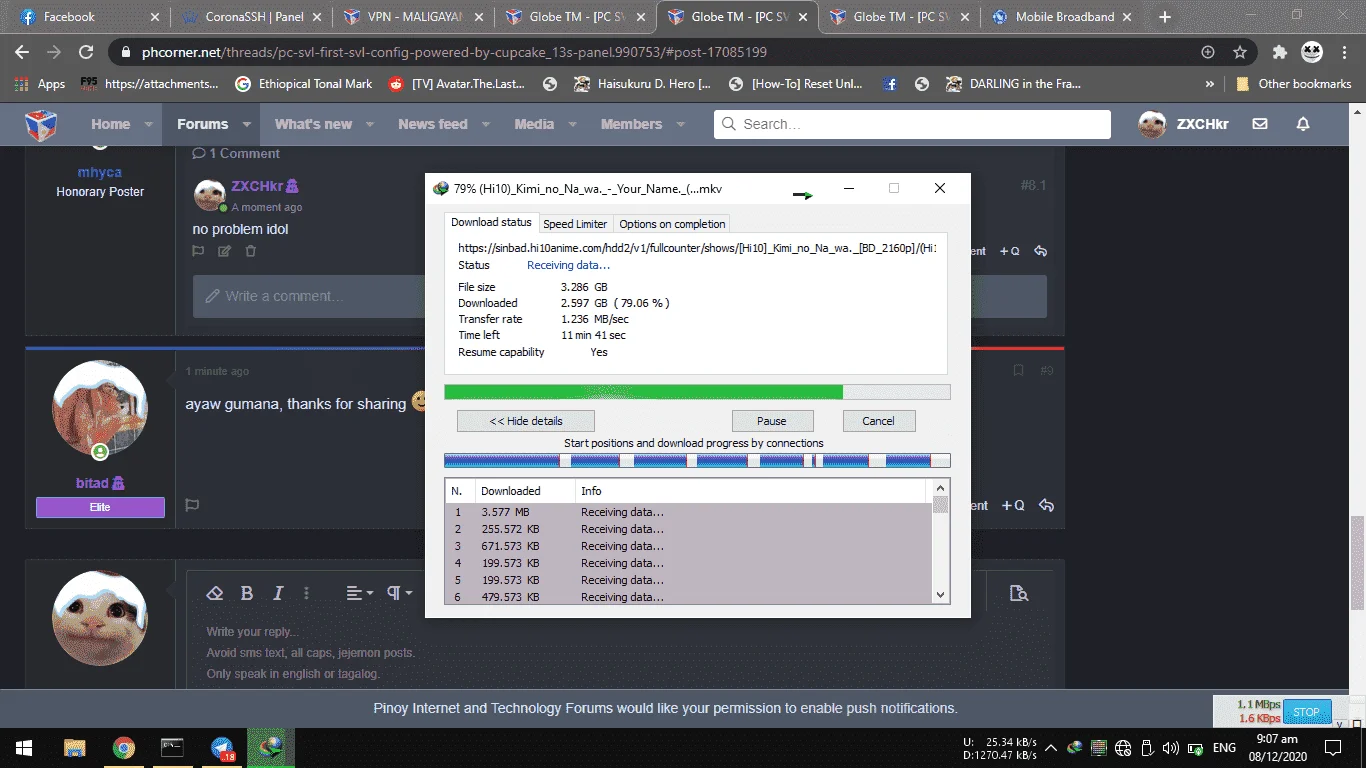Report bitad's post with flag icon

[x=192, y=505]
